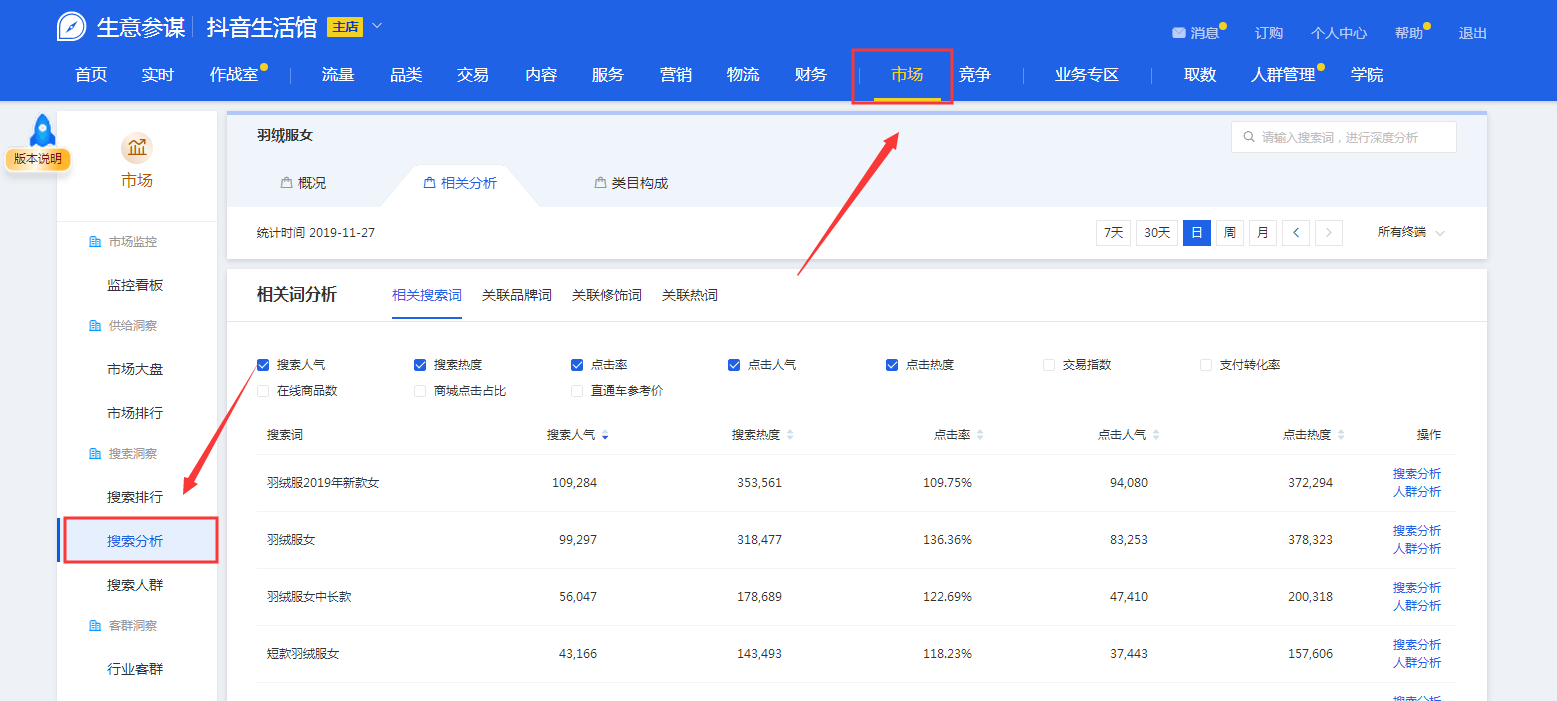Go to previous date with left arrow
The width and height of the screenshot is (1557, 701).
(x=1296, y=233)
